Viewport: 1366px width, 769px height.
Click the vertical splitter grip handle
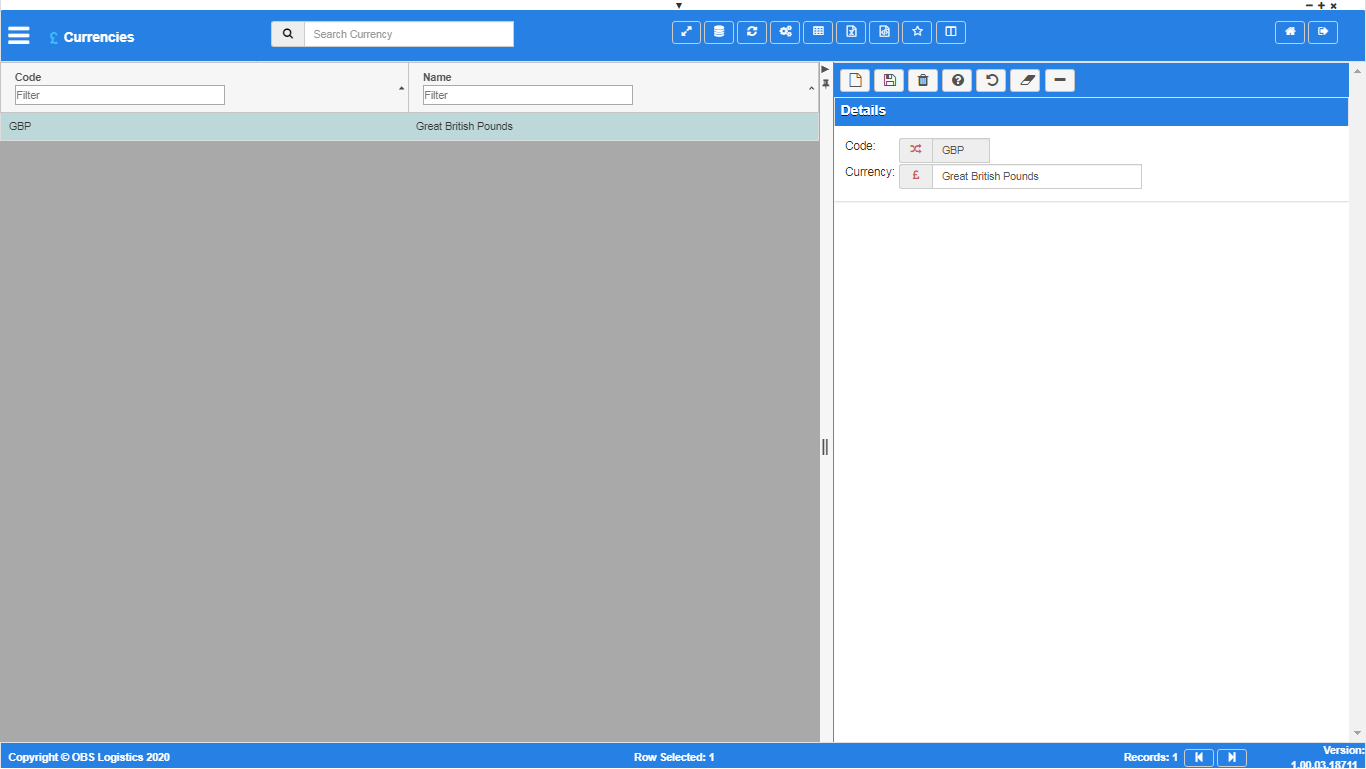[x=825, y=447]
